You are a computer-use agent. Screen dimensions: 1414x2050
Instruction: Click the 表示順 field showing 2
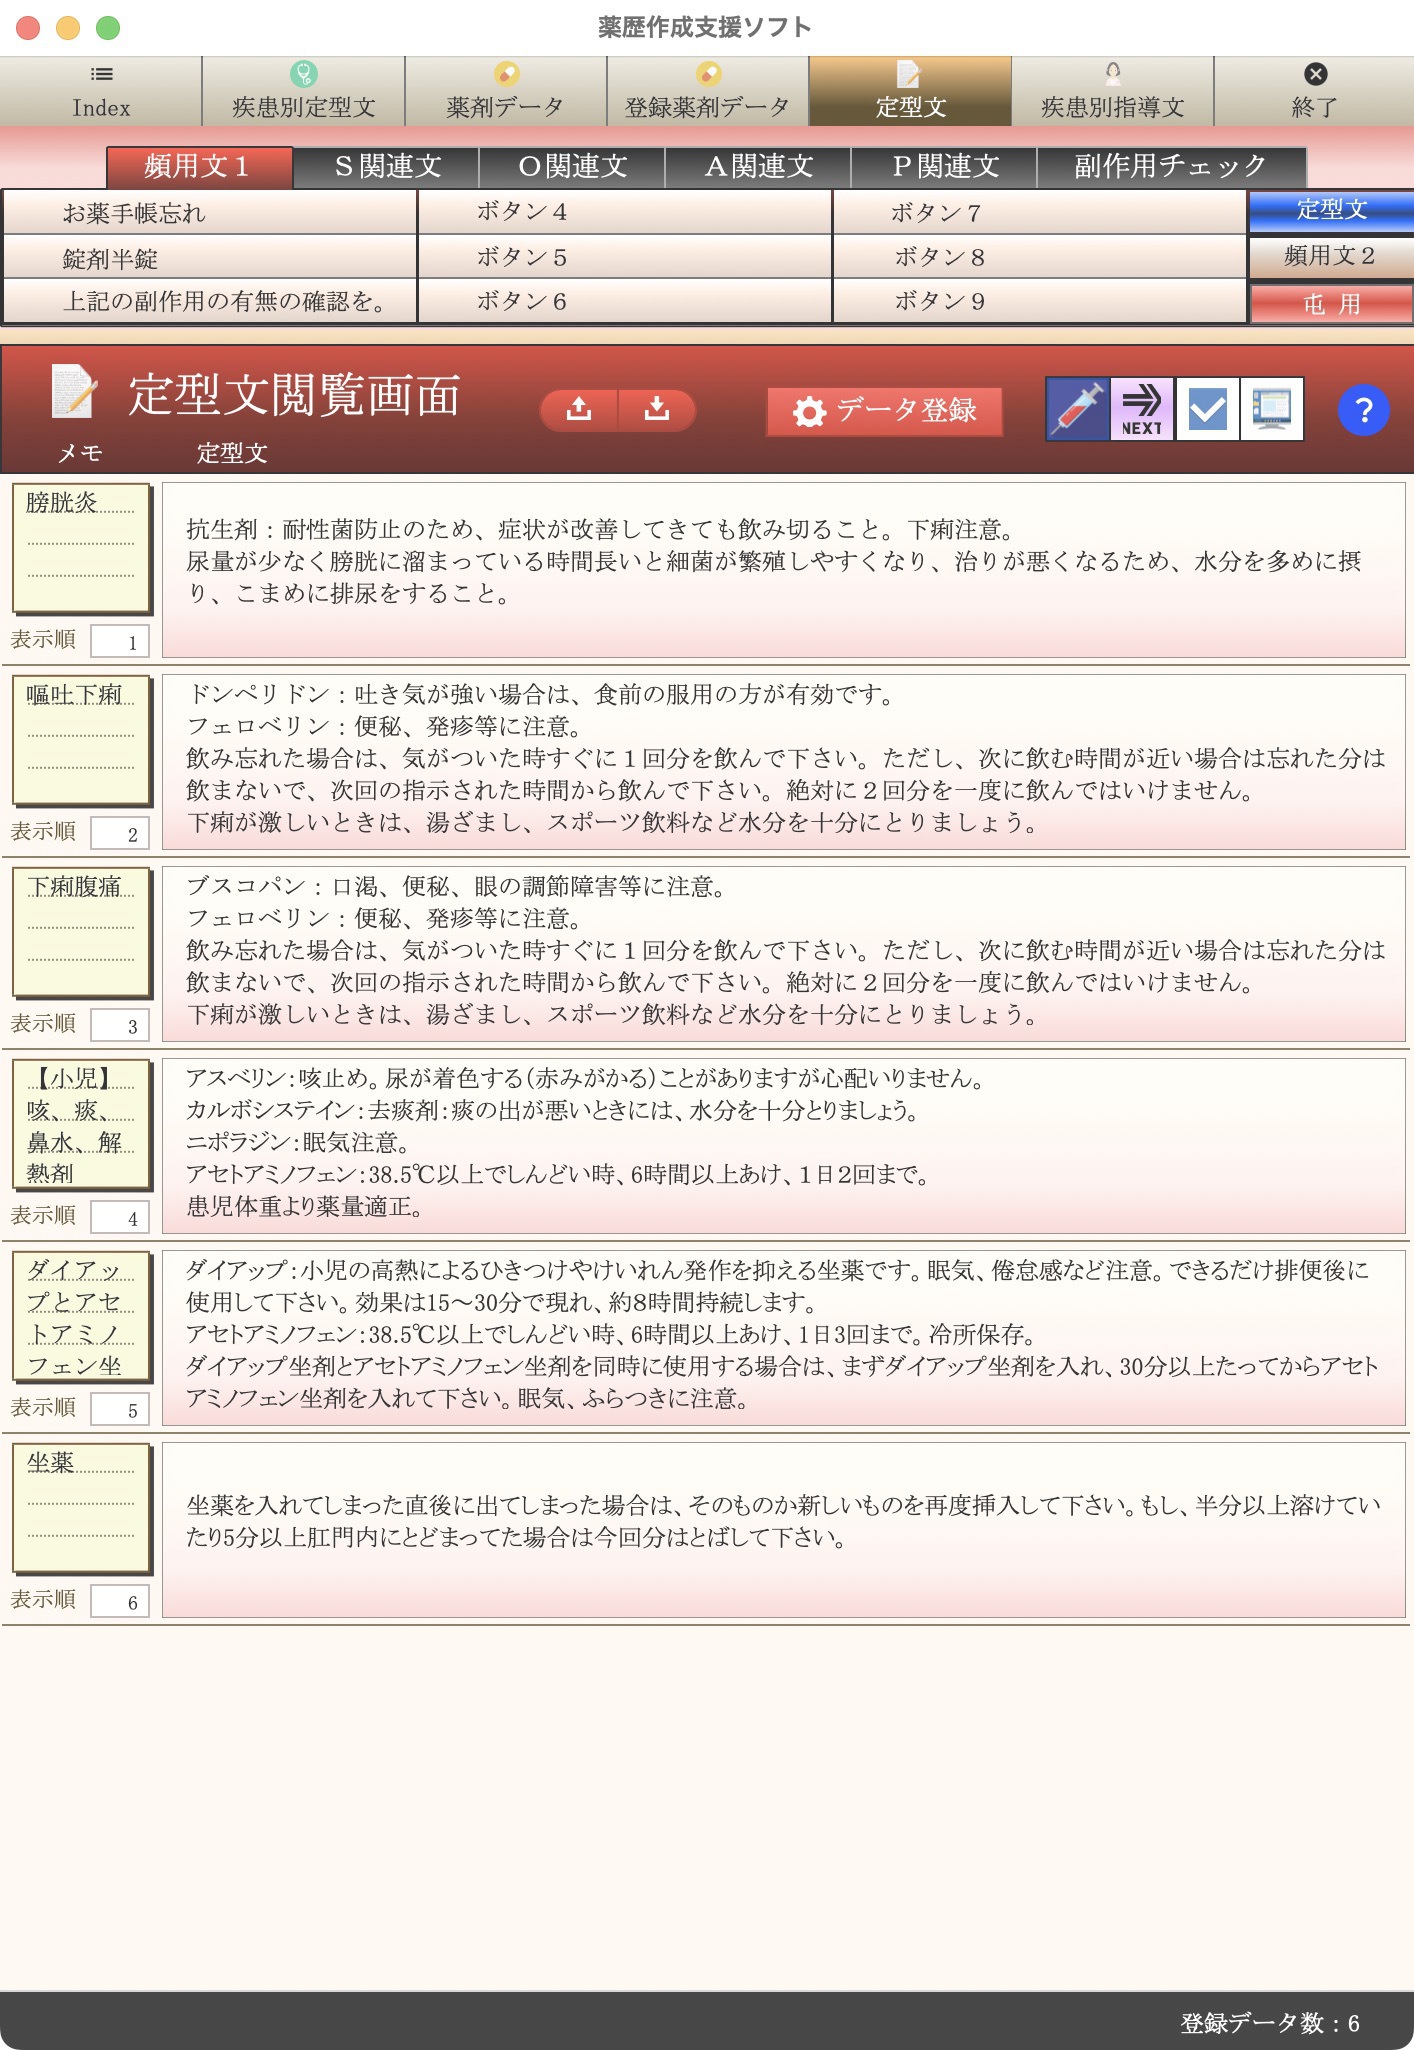pos(119,833)
